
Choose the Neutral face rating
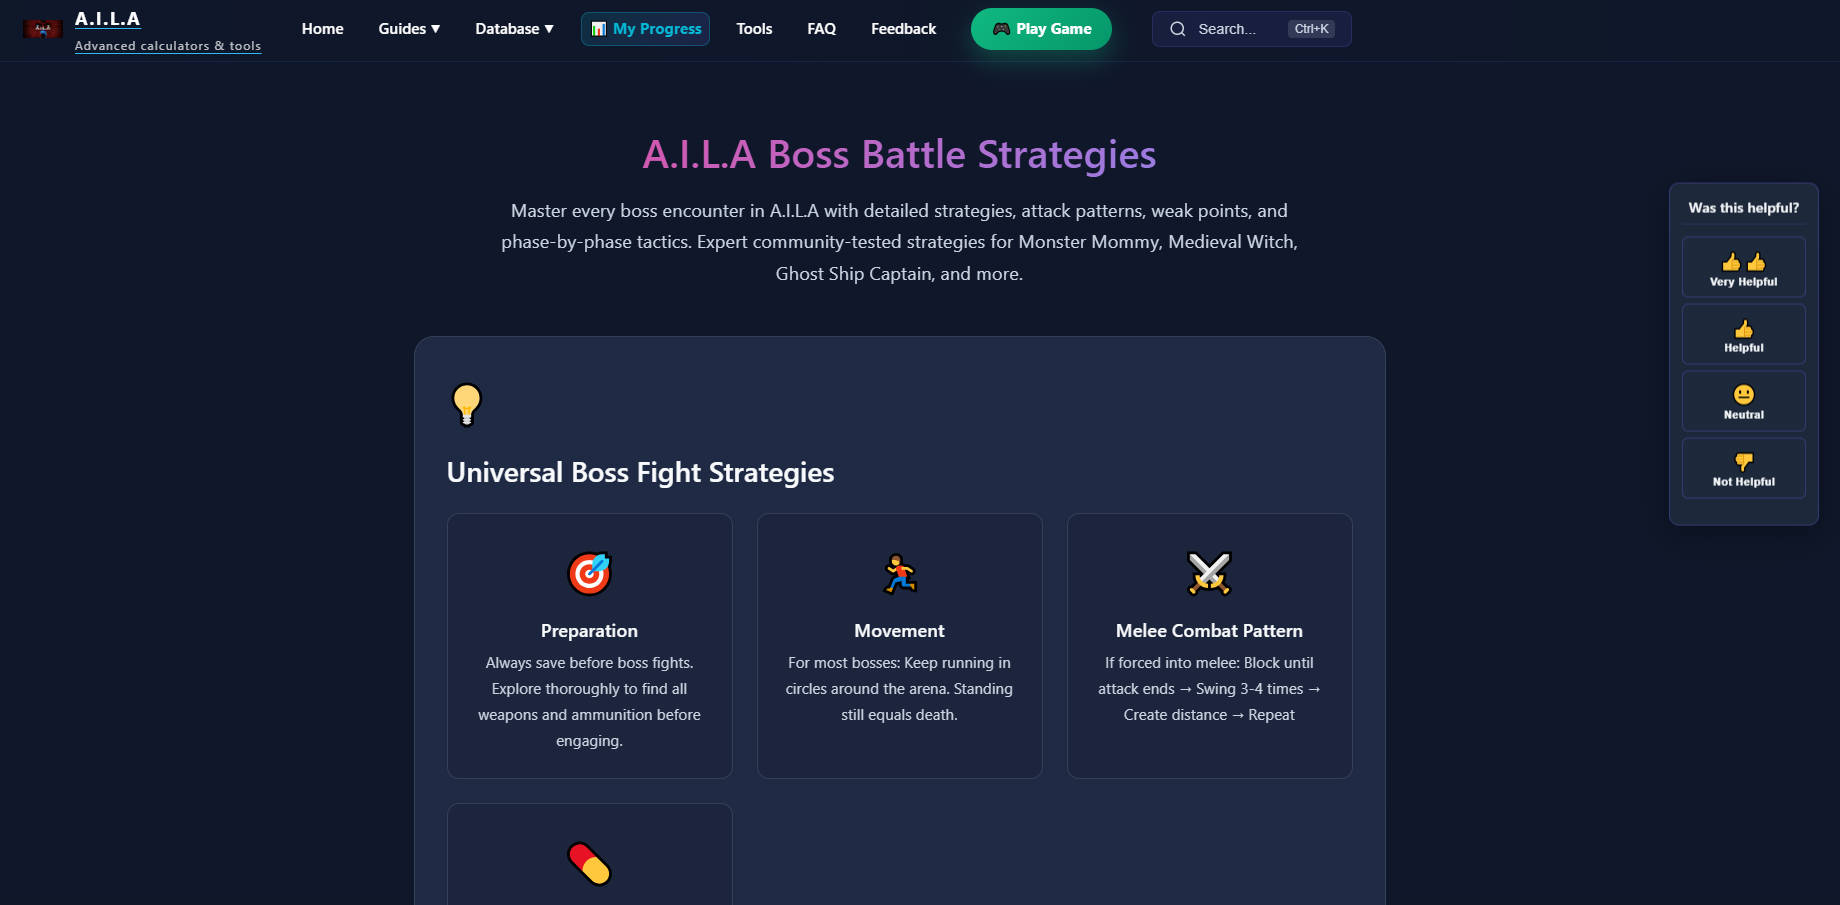[x=1743, y=401]
